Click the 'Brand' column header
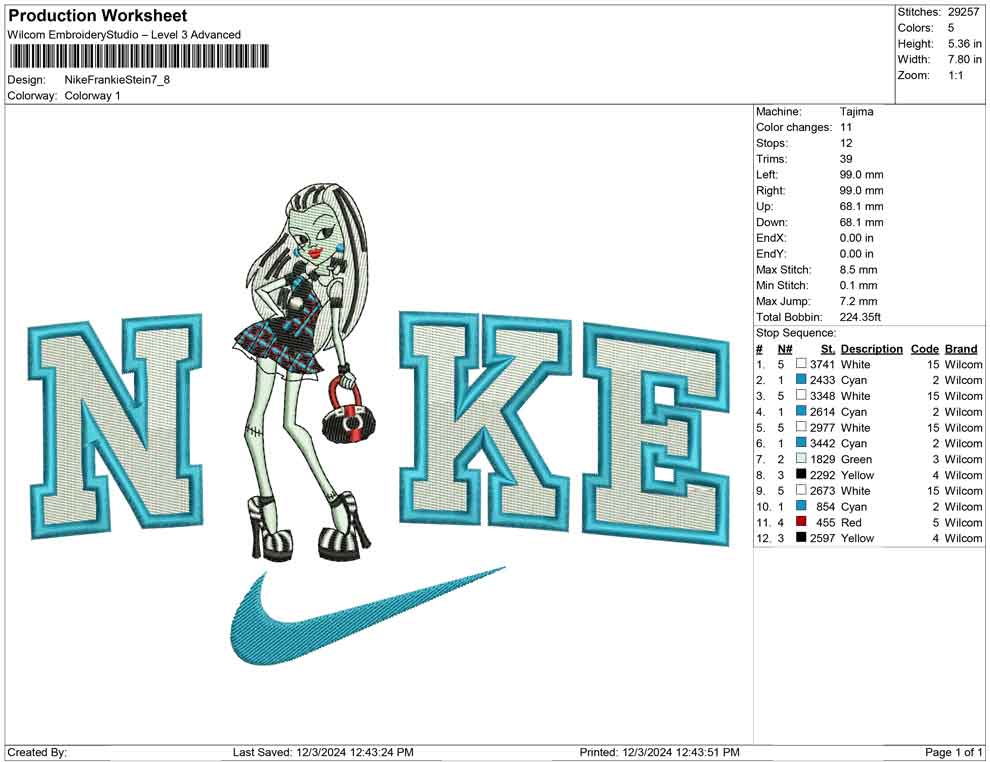This screenshot has height=762, width=990. tap(961, 349)
